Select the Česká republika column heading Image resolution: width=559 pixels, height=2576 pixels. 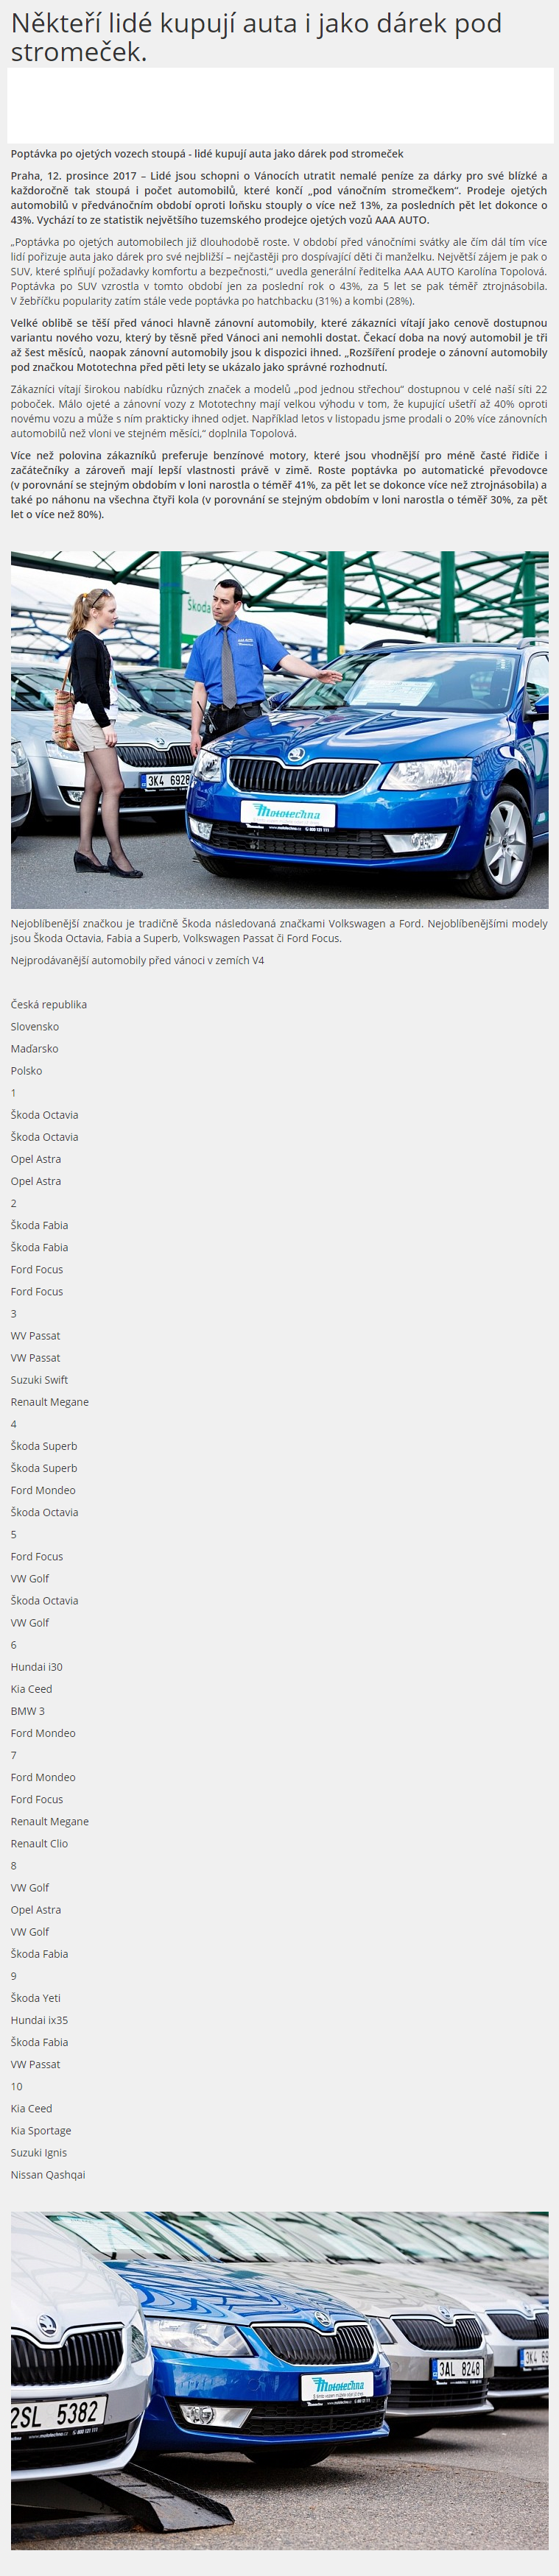(x=49, y=1004)
